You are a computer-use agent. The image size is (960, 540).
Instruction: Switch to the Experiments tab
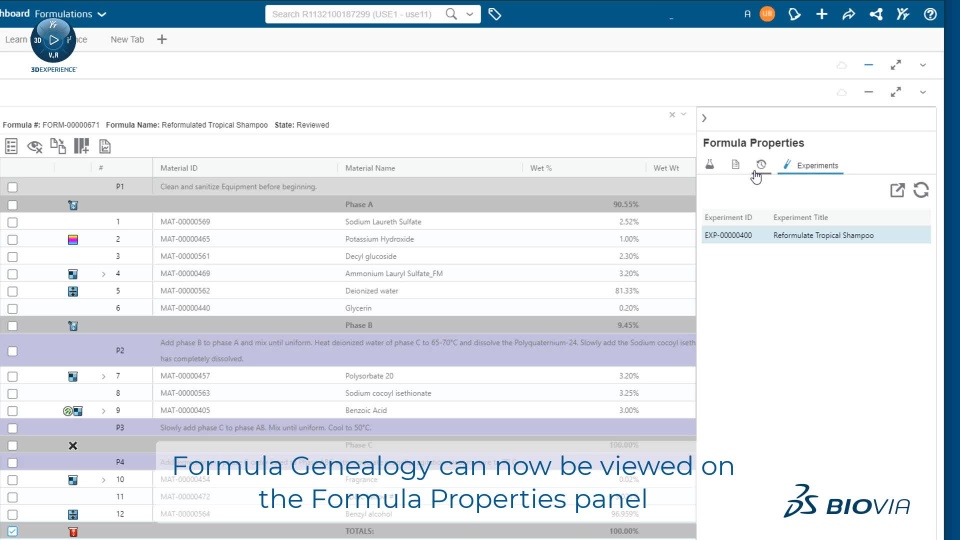pos(811,165)
